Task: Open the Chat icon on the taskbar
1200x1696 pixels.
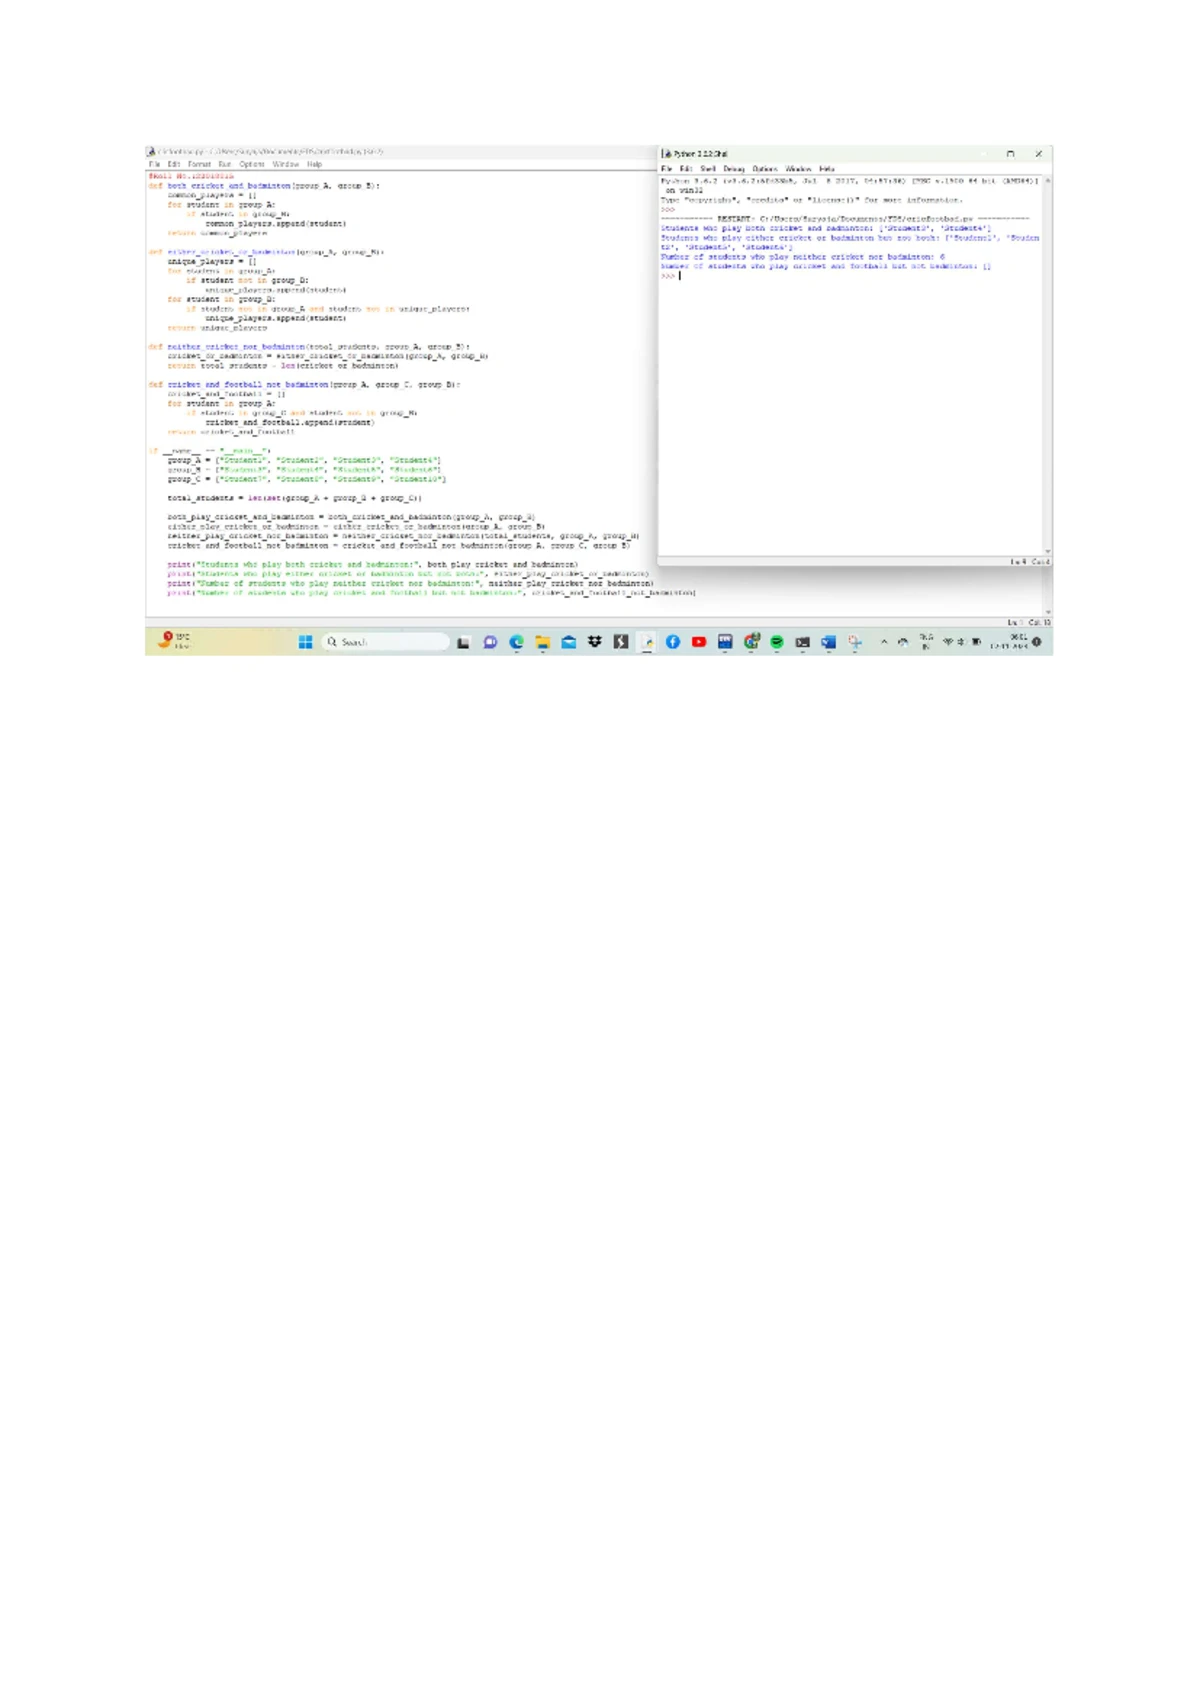Action: click(x=490, y=642)
